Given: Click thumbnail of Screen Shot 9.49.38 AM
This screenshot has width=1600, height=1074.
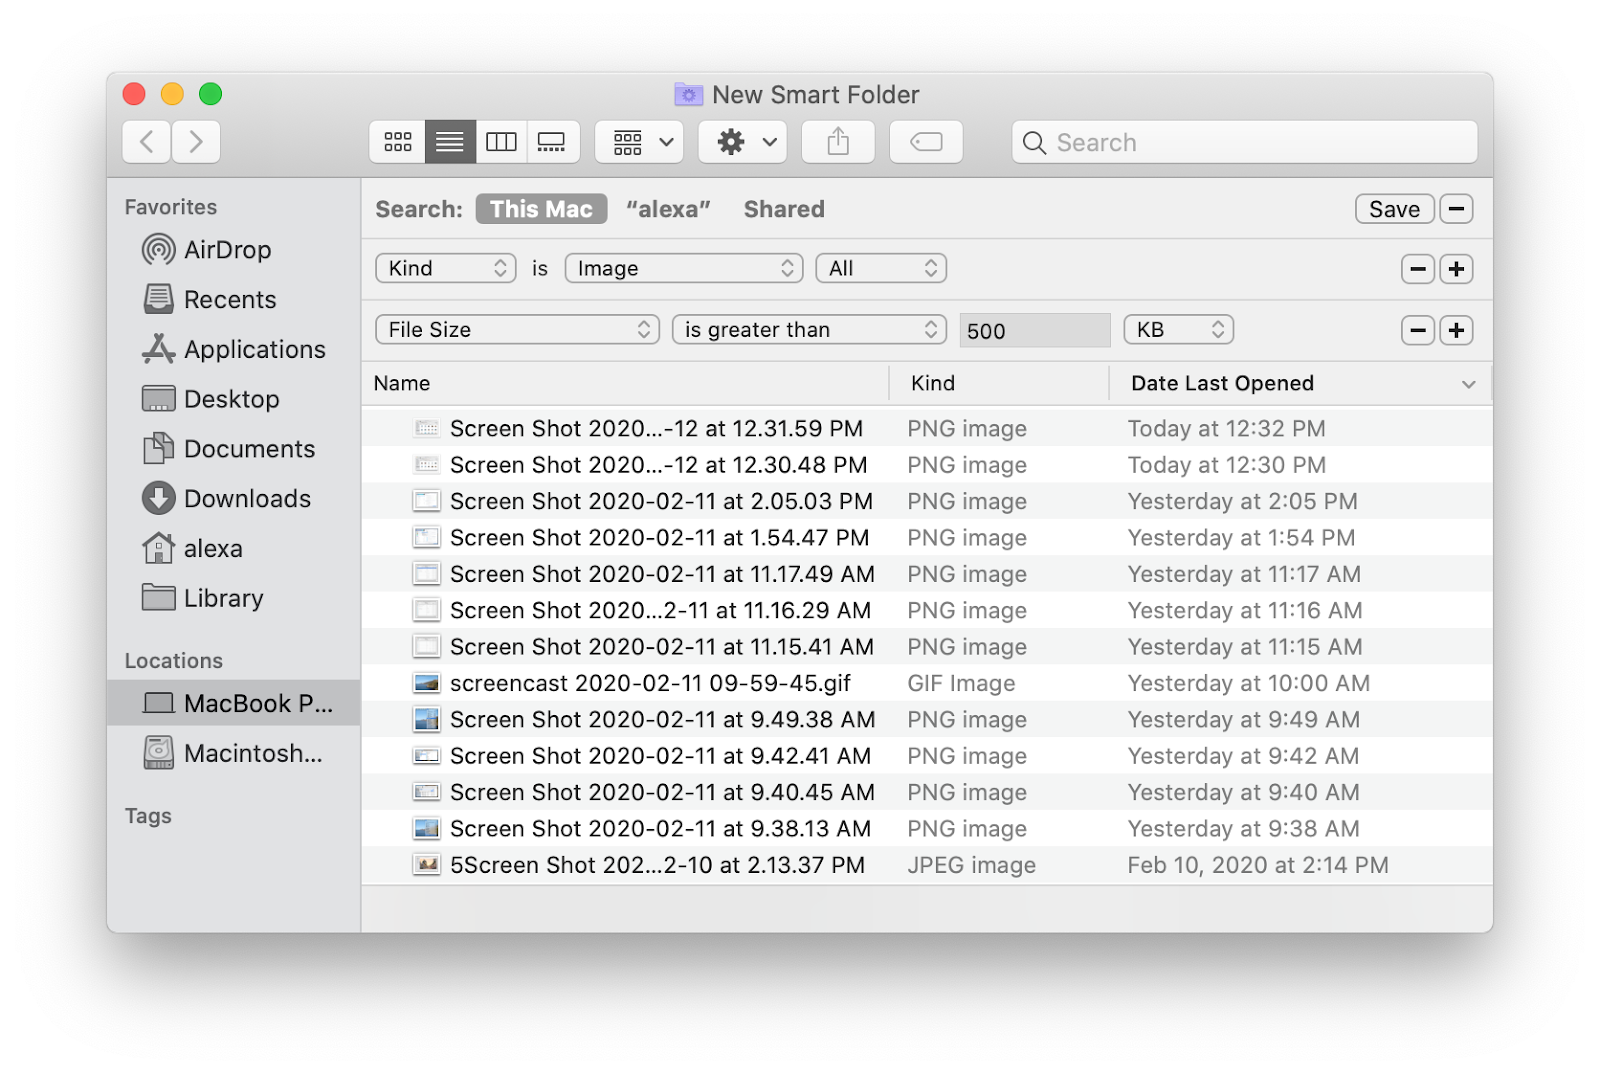Looking at the screenshot, I should point(427,719).
